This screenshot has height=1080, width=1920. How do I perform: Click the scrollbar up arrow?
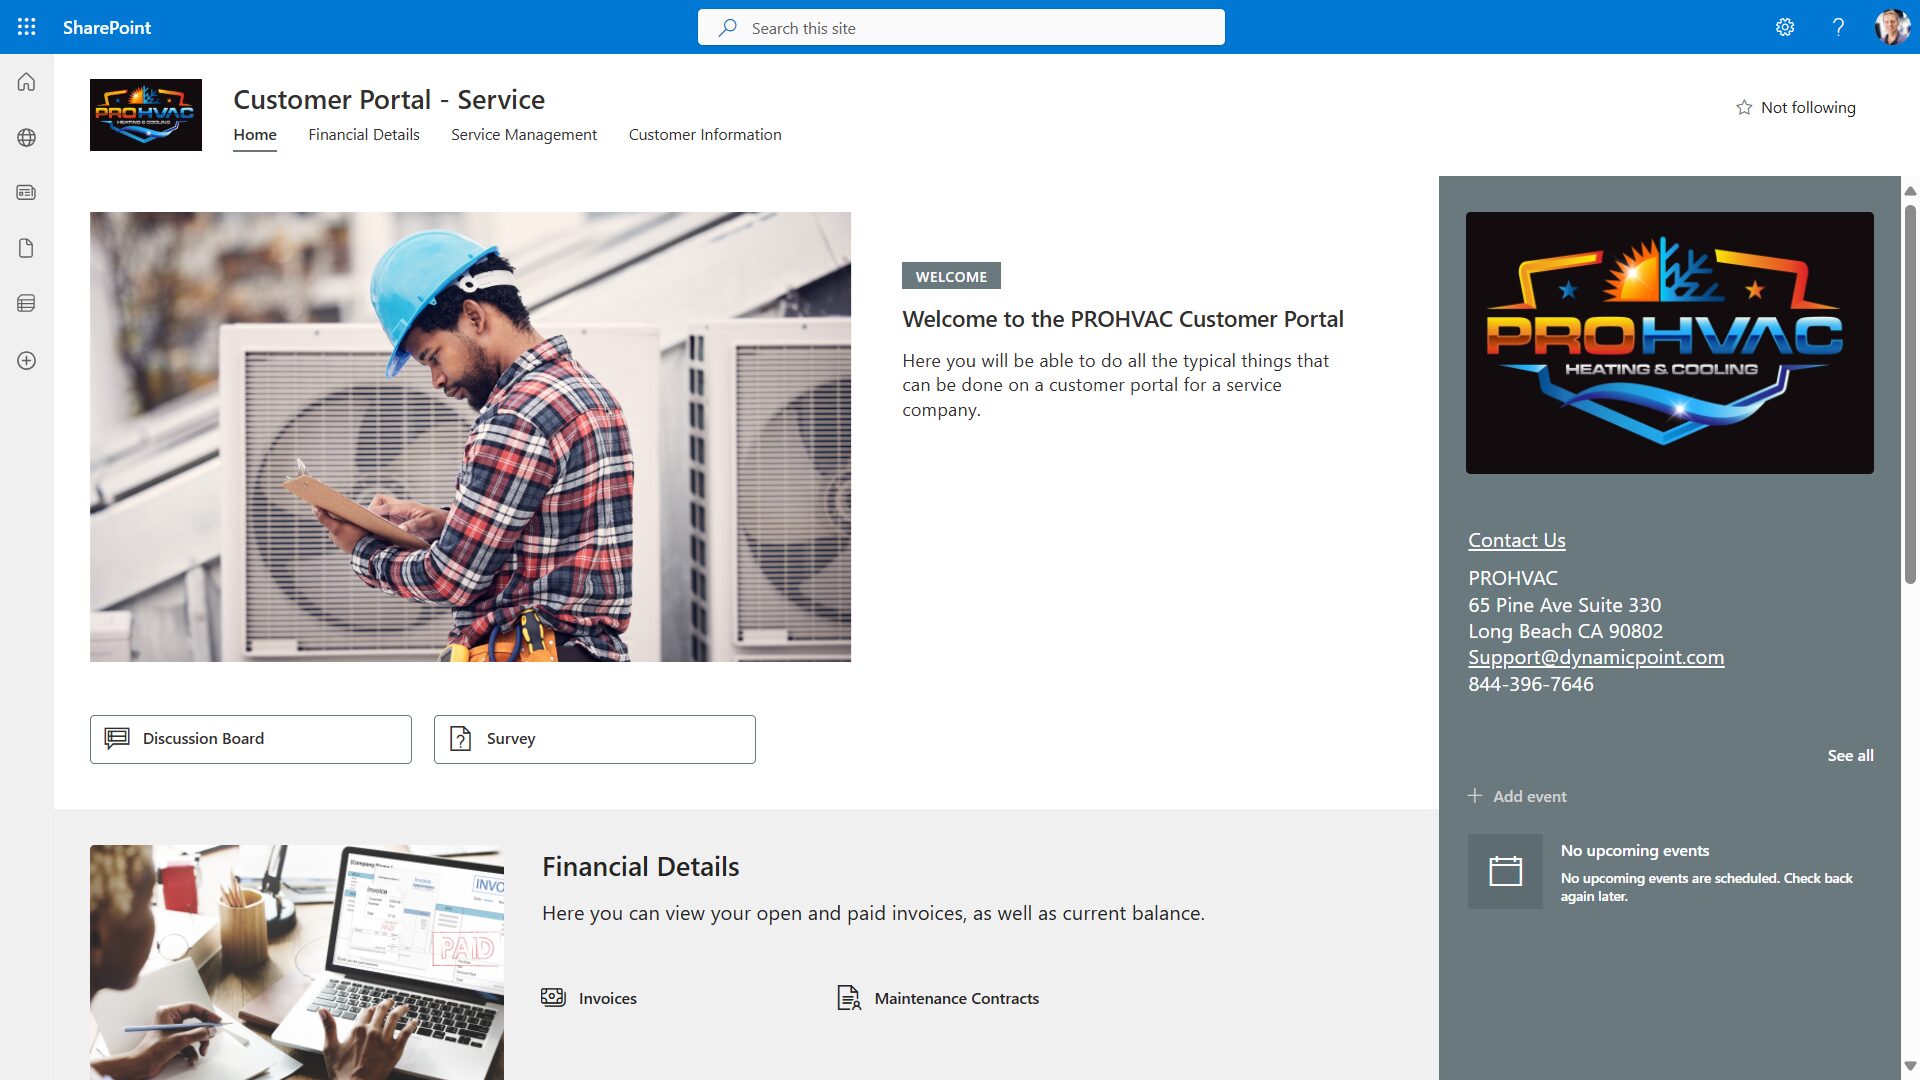click(1910, 190)
